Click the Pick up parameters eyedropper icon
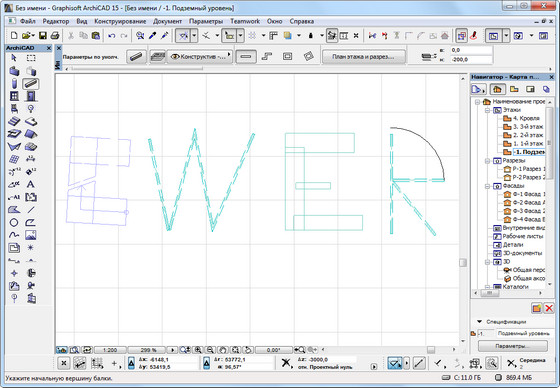560x388 pixels. (x=152, y=35)
